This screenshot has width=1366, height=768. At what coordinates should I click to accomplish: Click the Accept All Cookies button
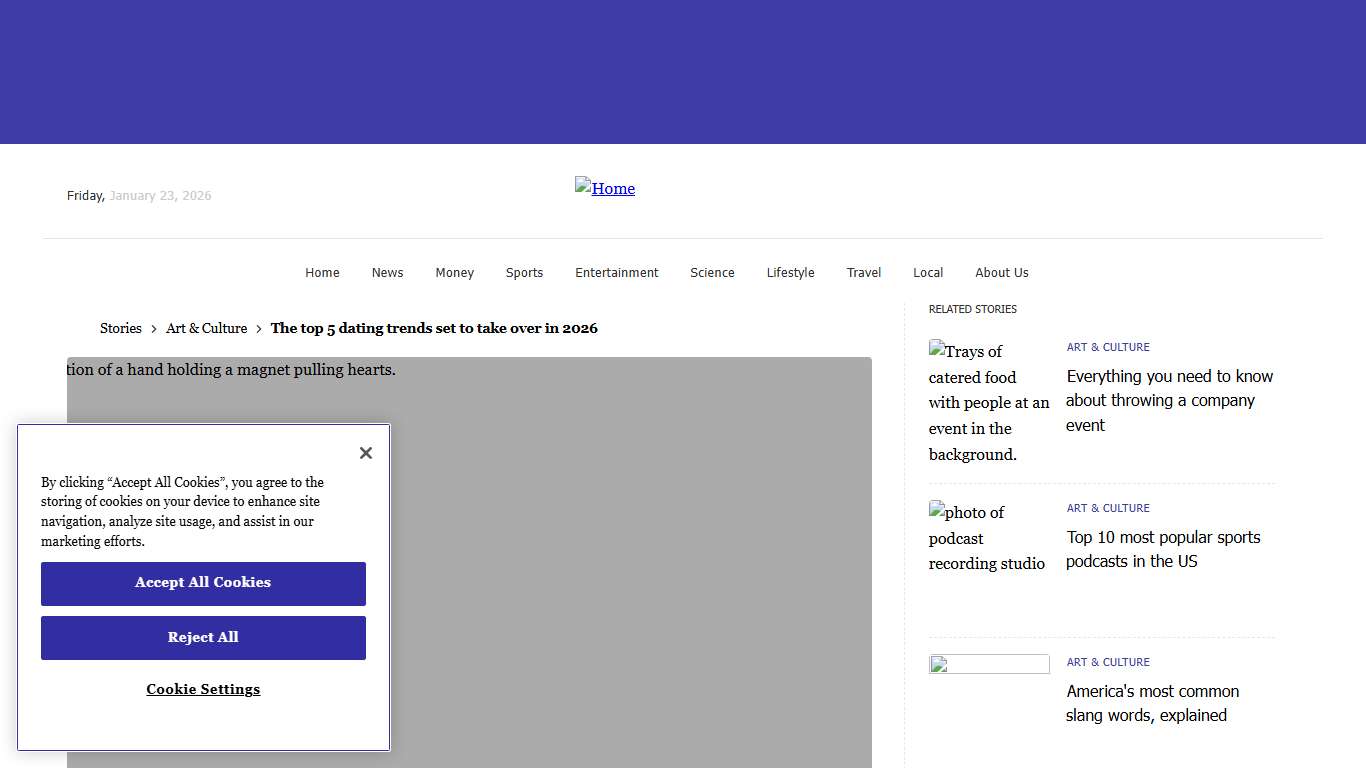(x=203, y=583)
